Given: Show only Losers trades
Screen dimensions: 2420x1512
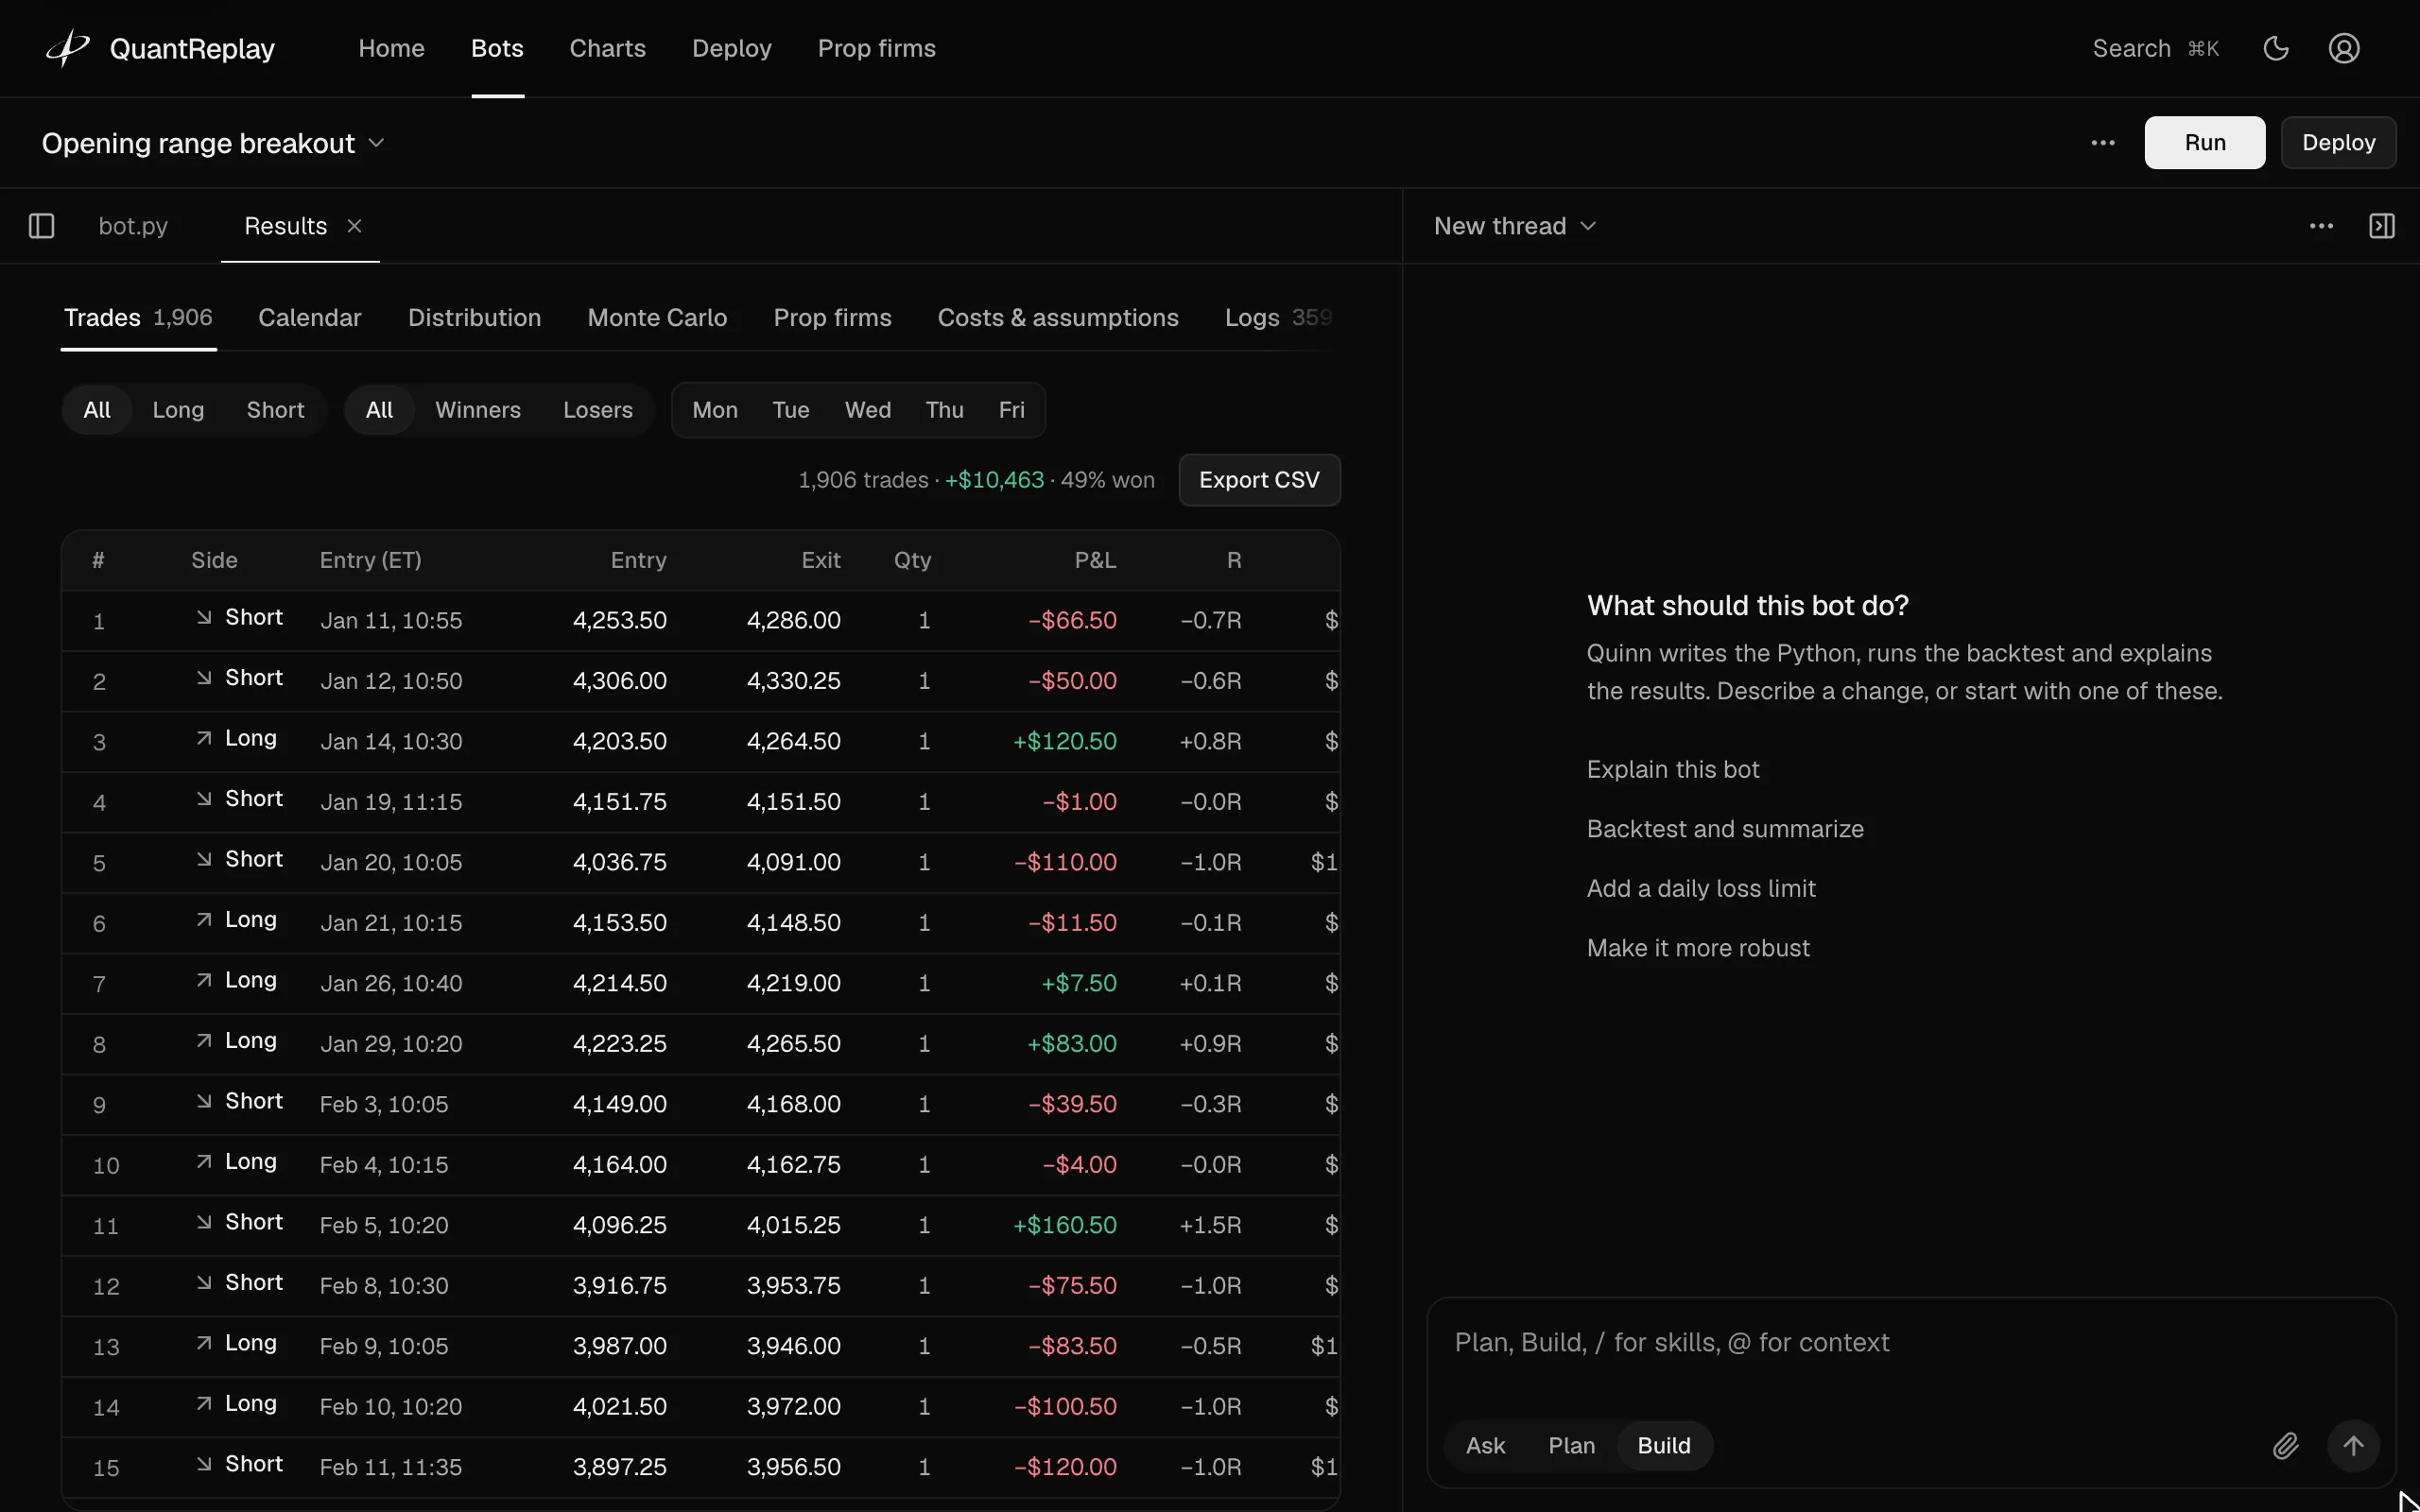Looking at the screenshot, I should (x=598, y=410).
